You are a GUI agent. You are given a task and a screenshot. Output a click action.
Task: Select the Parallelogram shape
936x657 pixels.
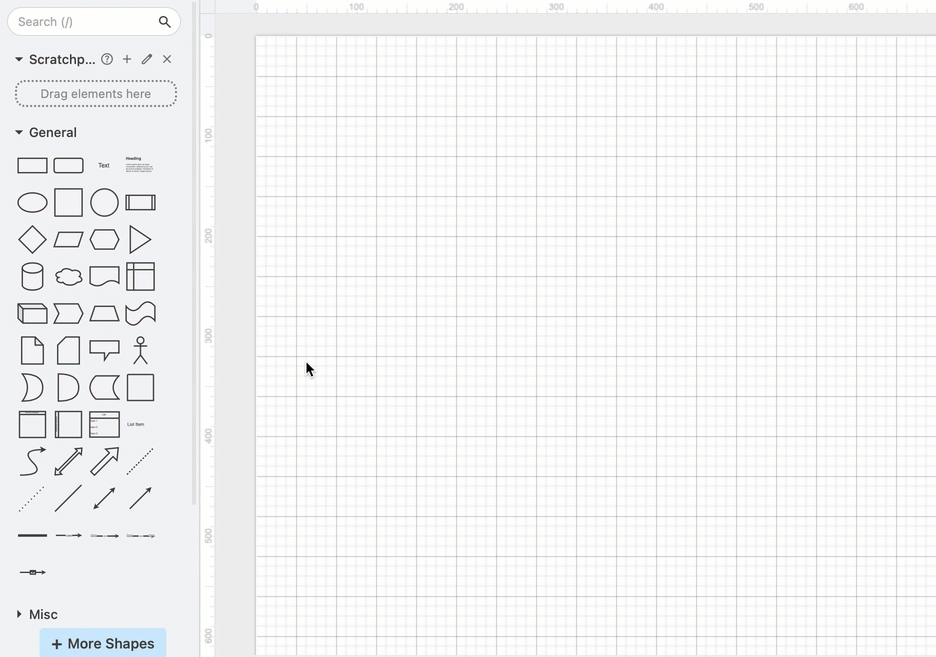click(68, 239)
